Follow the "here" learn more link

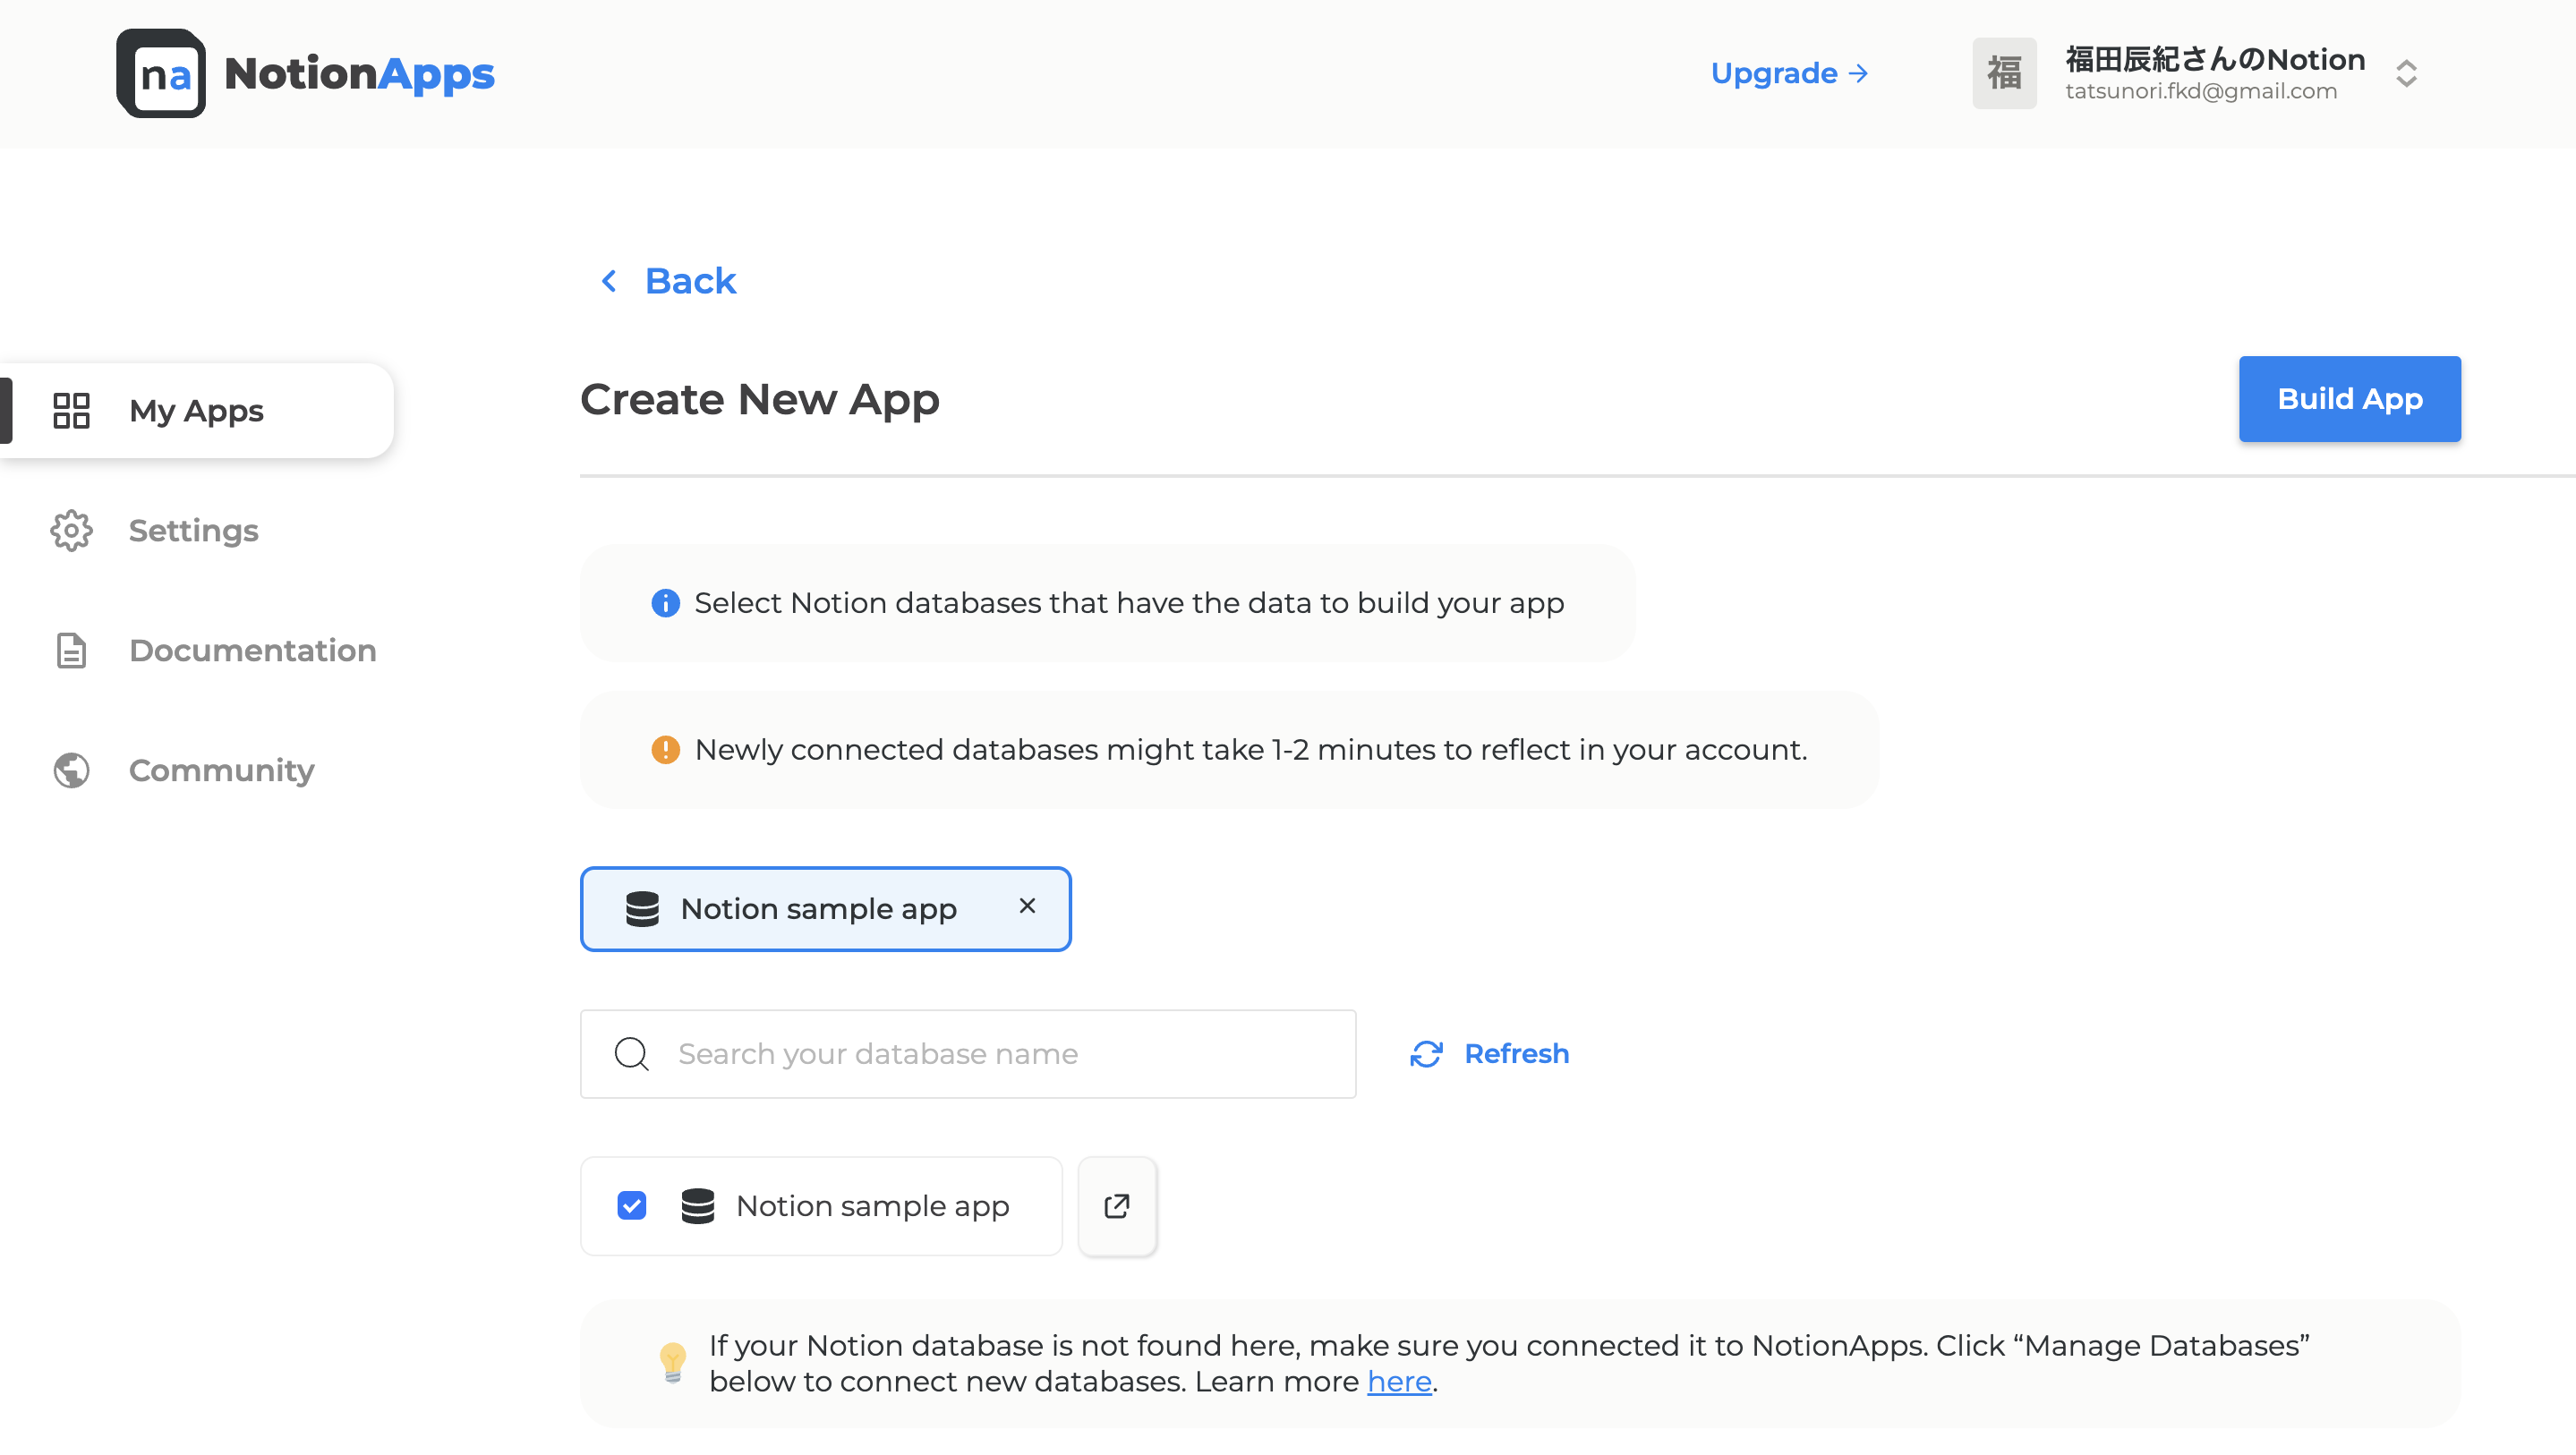tap(1398, 1382)
